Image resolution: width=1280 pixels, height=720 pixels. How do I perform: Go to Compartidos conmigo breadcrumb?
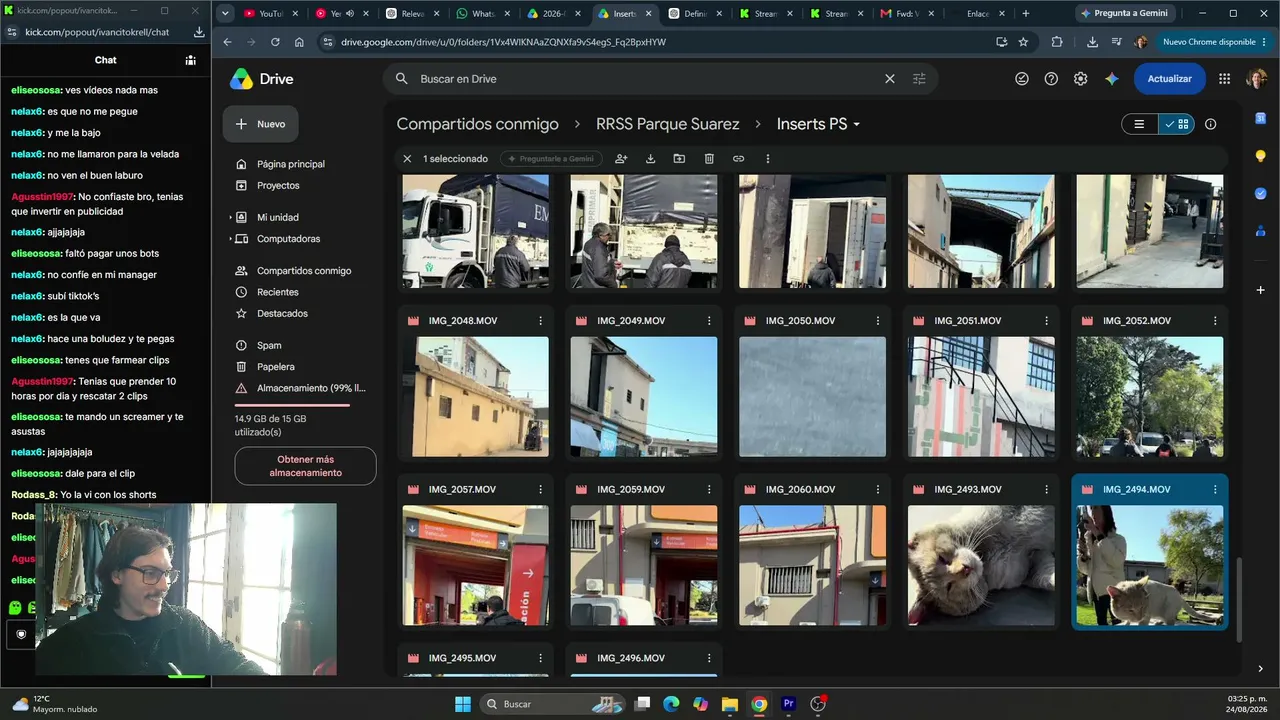click(x=478, y=124)
